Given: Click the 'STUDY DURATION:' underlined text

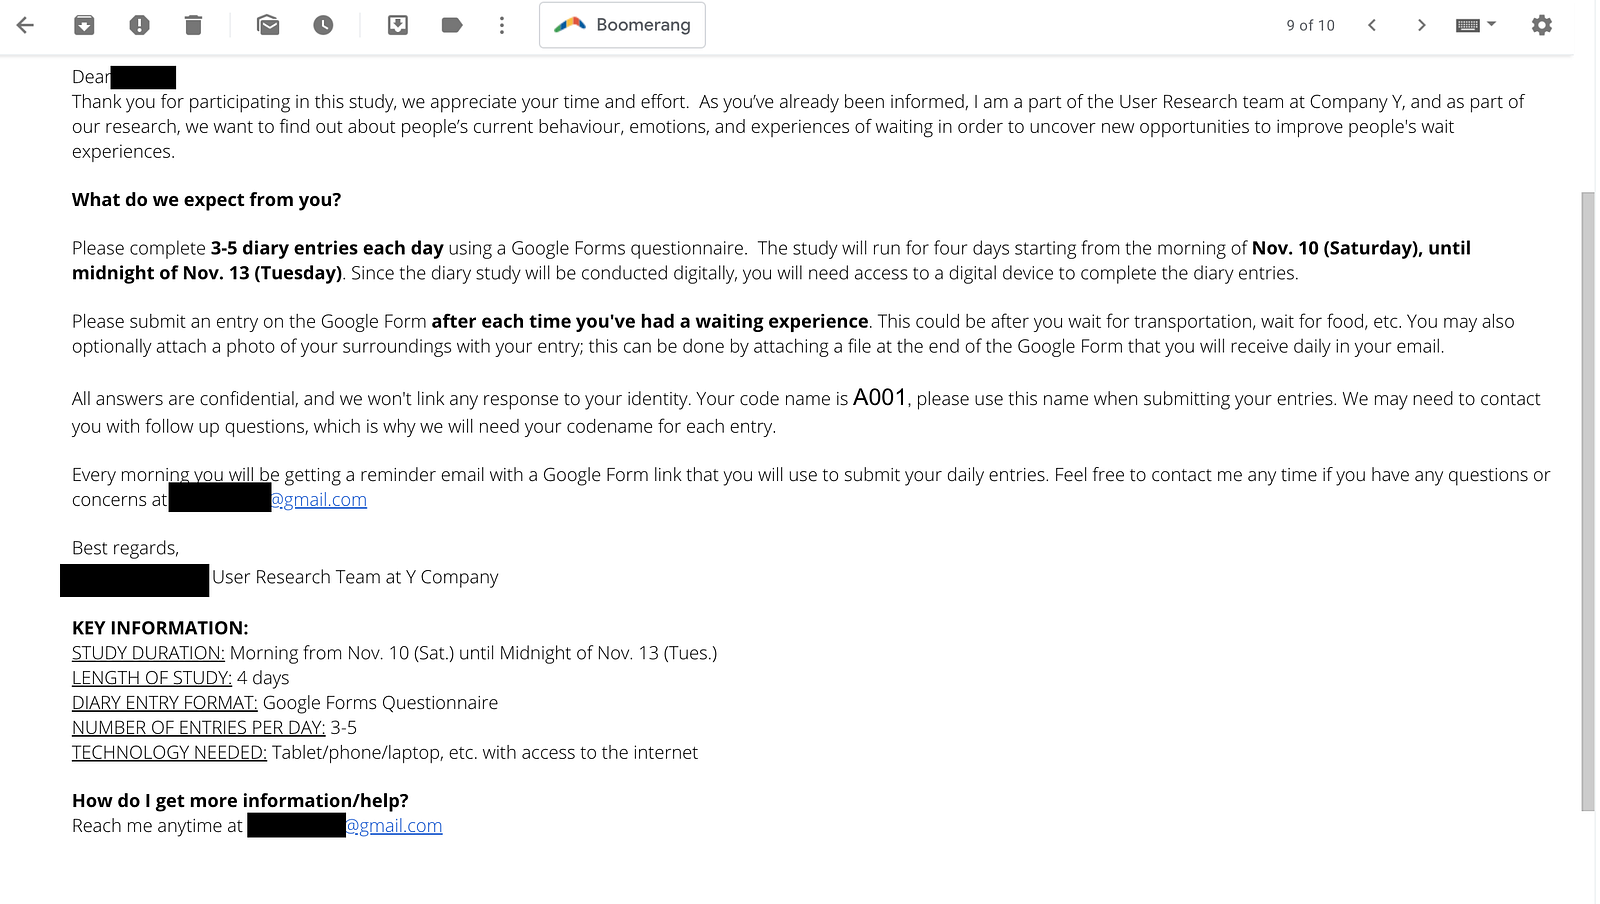Looking at the screenshot, I should 148,653.
